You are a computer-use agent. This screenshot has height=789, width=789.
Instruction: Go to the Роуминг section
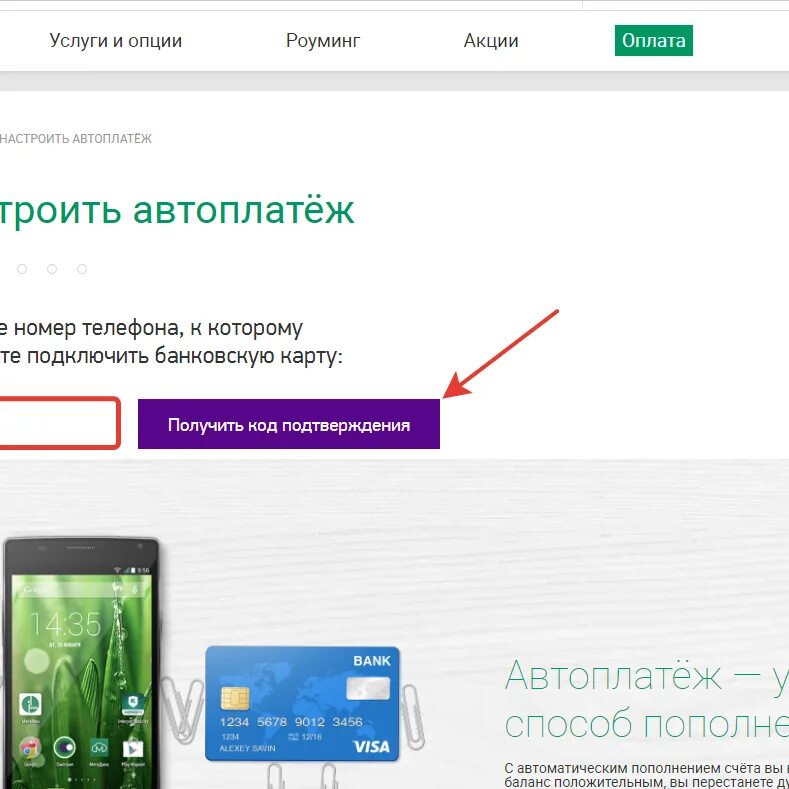323,40
